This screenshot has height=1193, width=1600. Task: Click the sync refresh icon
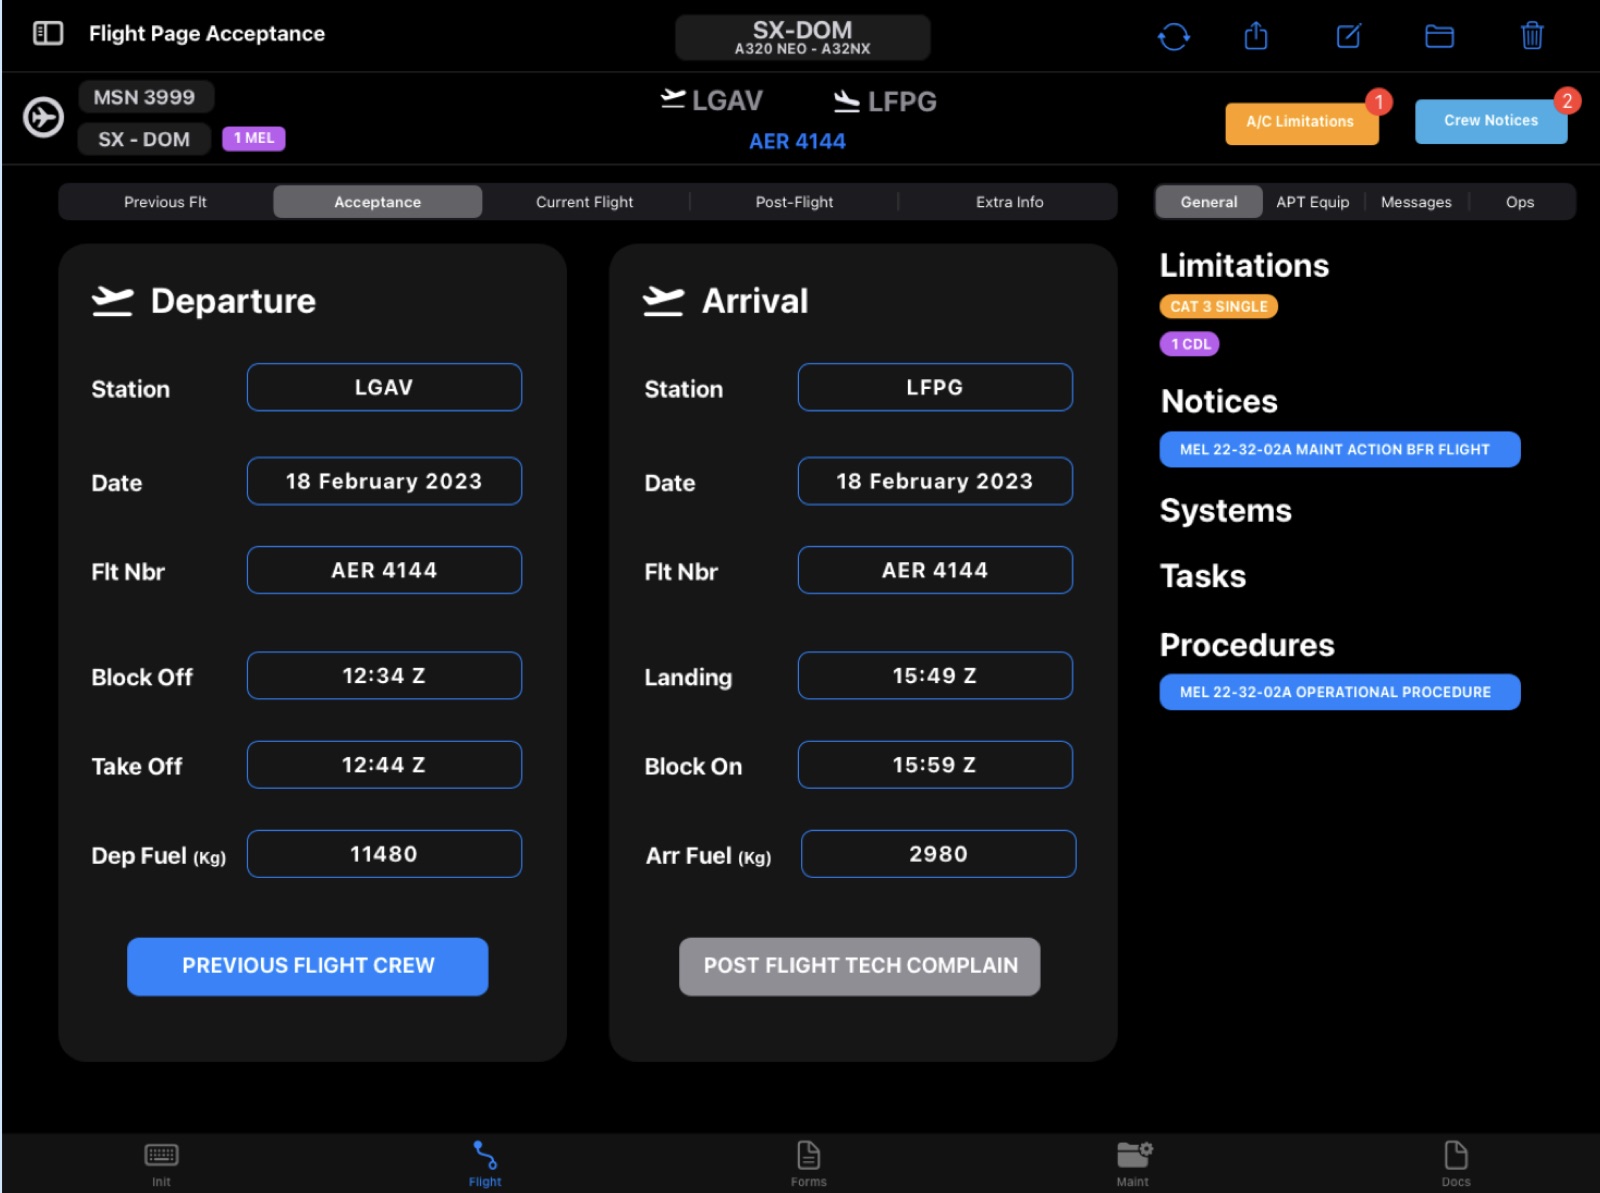pyautogui.click(x=1173, y=37)
